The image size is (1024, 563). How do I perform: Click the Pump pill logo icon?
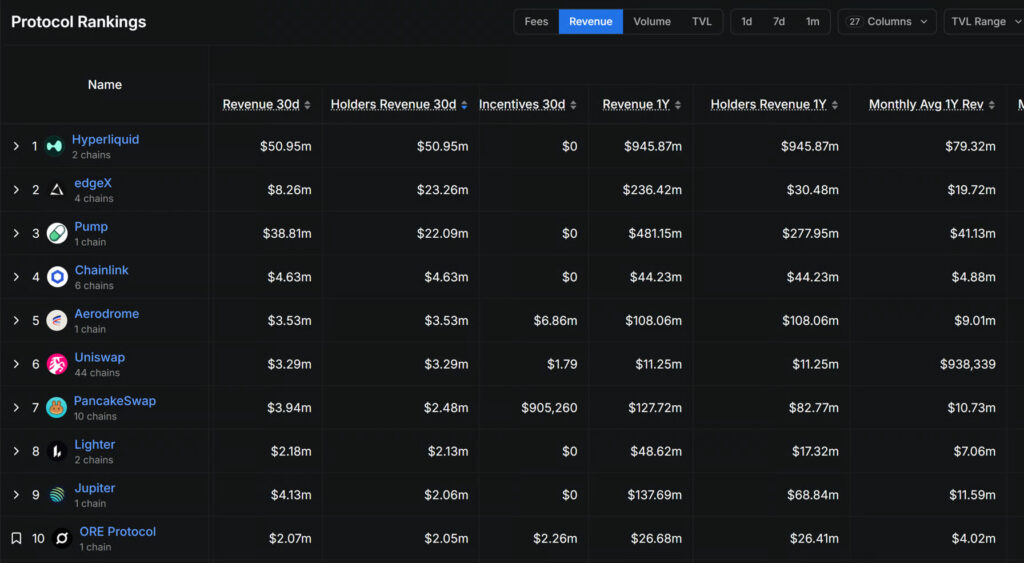[57, 233]
